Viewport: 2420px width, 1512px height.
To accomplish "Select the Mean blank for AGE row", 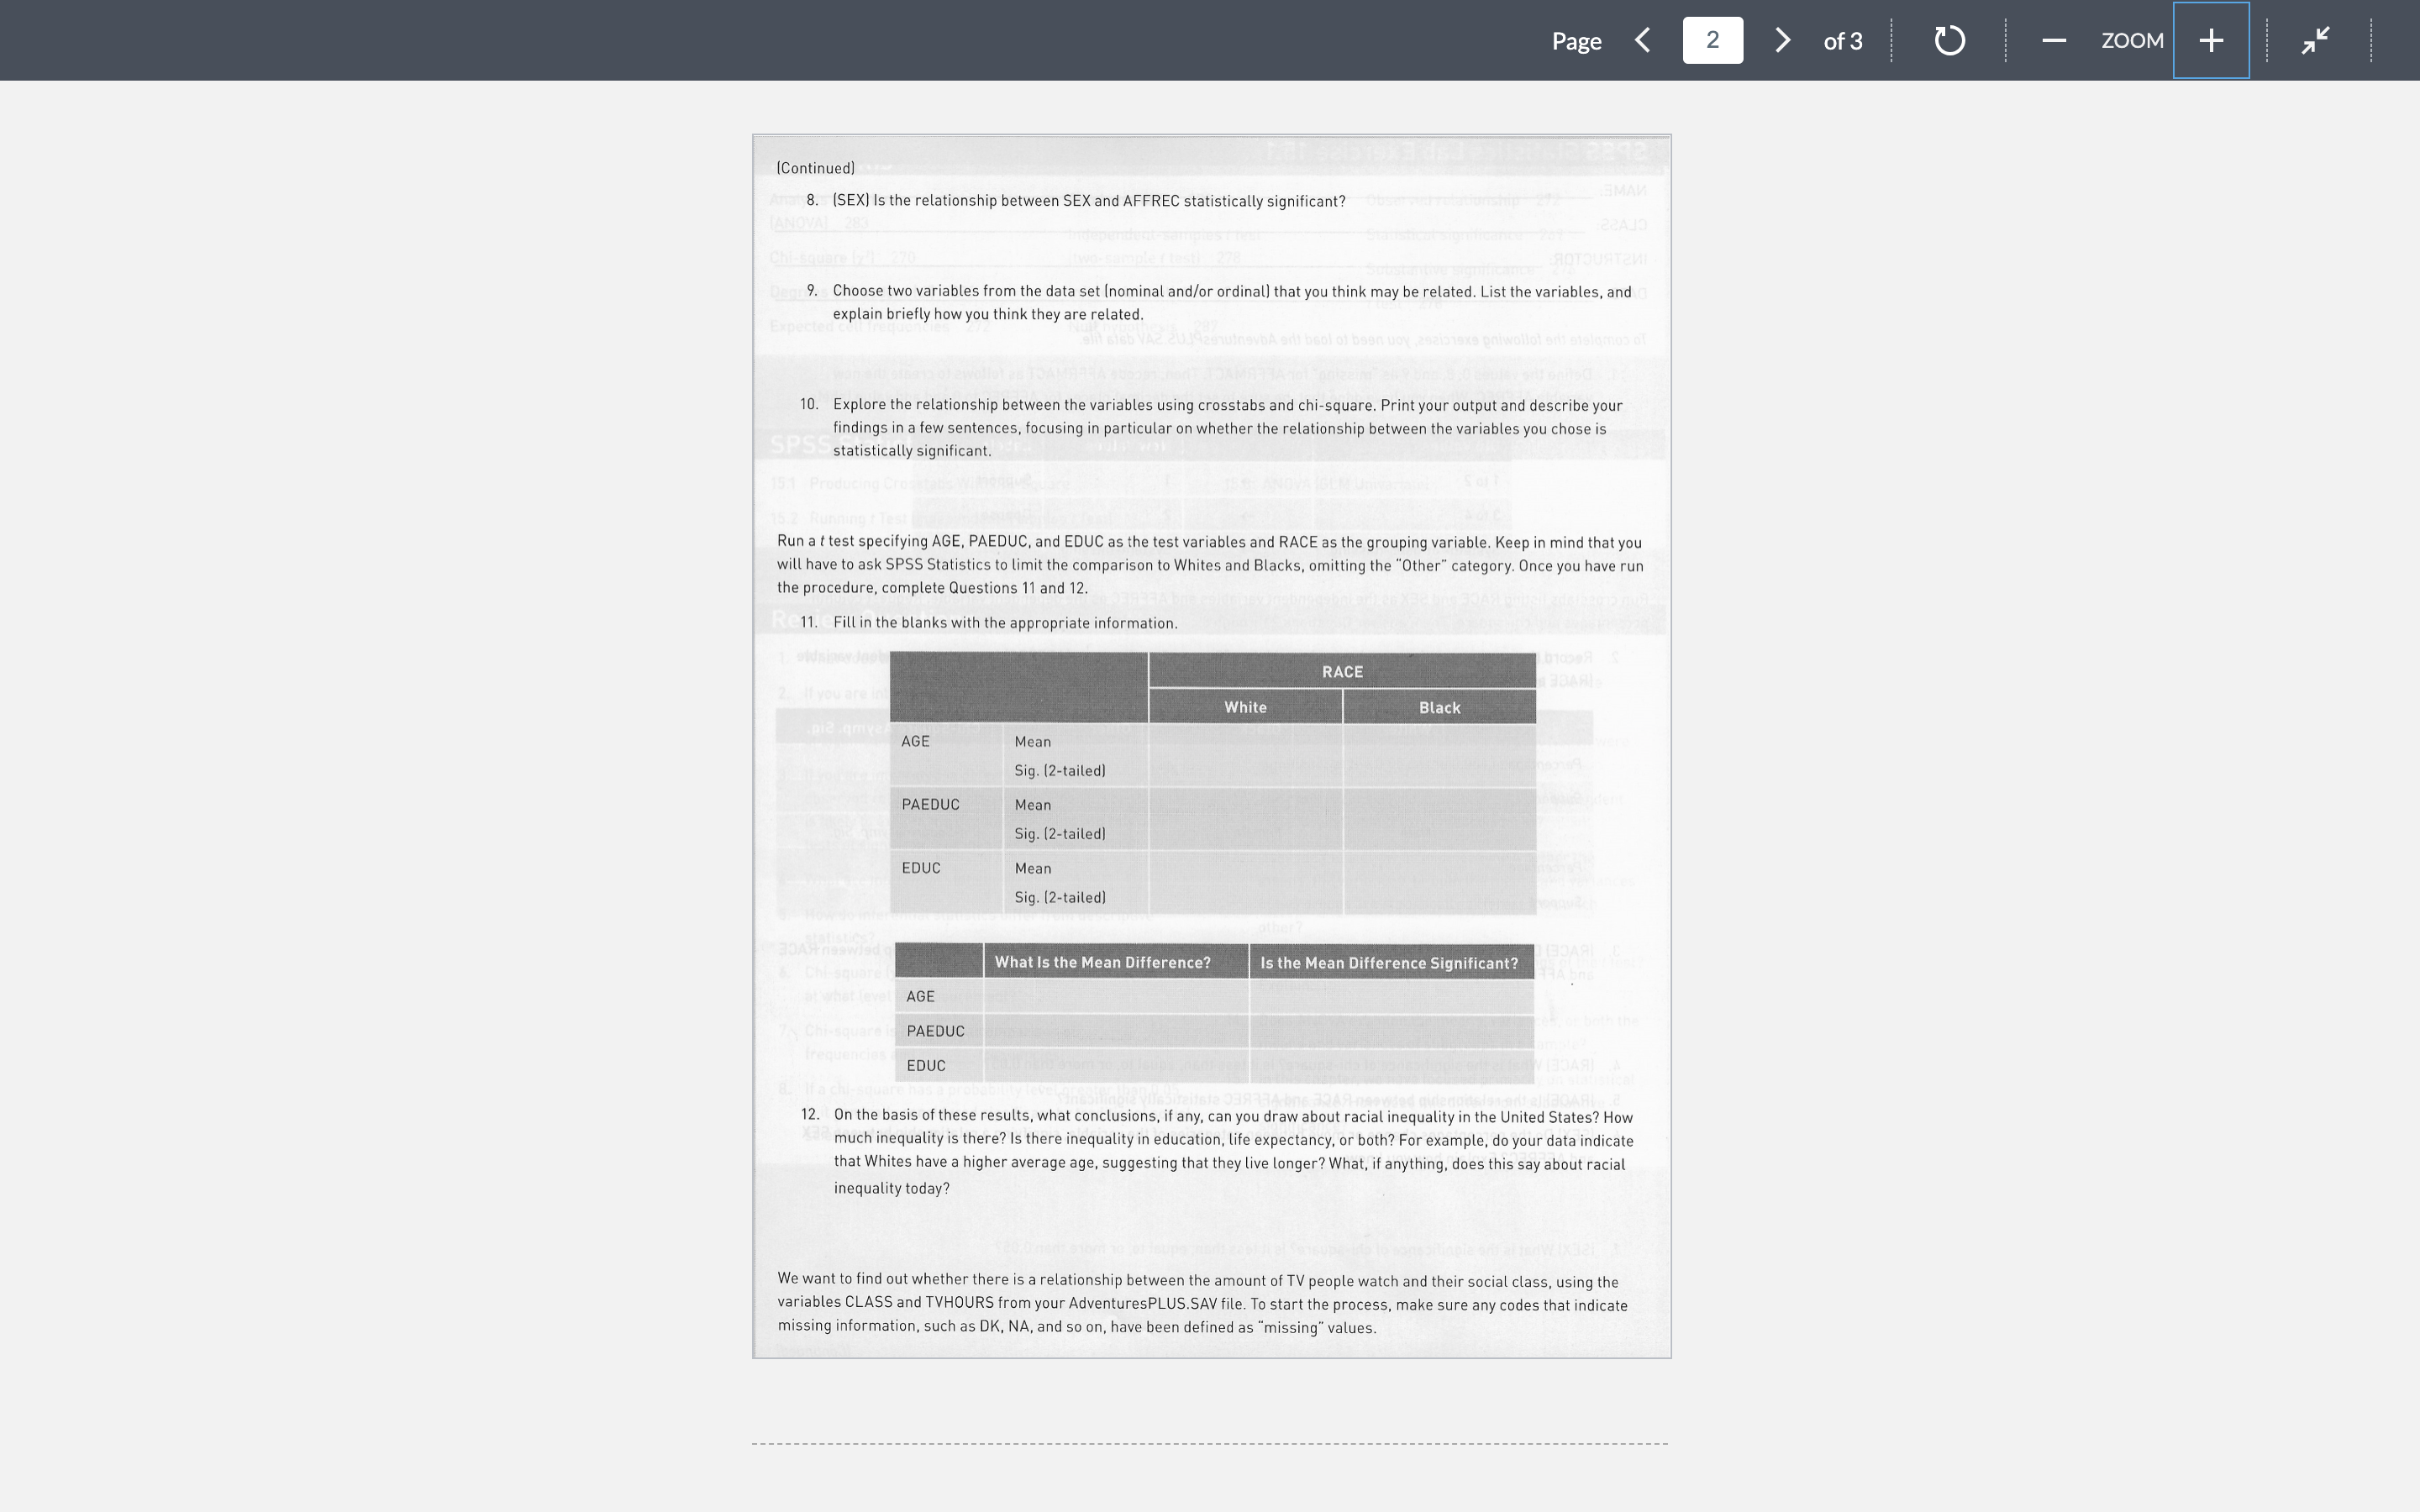I will tap(1245, 741).
